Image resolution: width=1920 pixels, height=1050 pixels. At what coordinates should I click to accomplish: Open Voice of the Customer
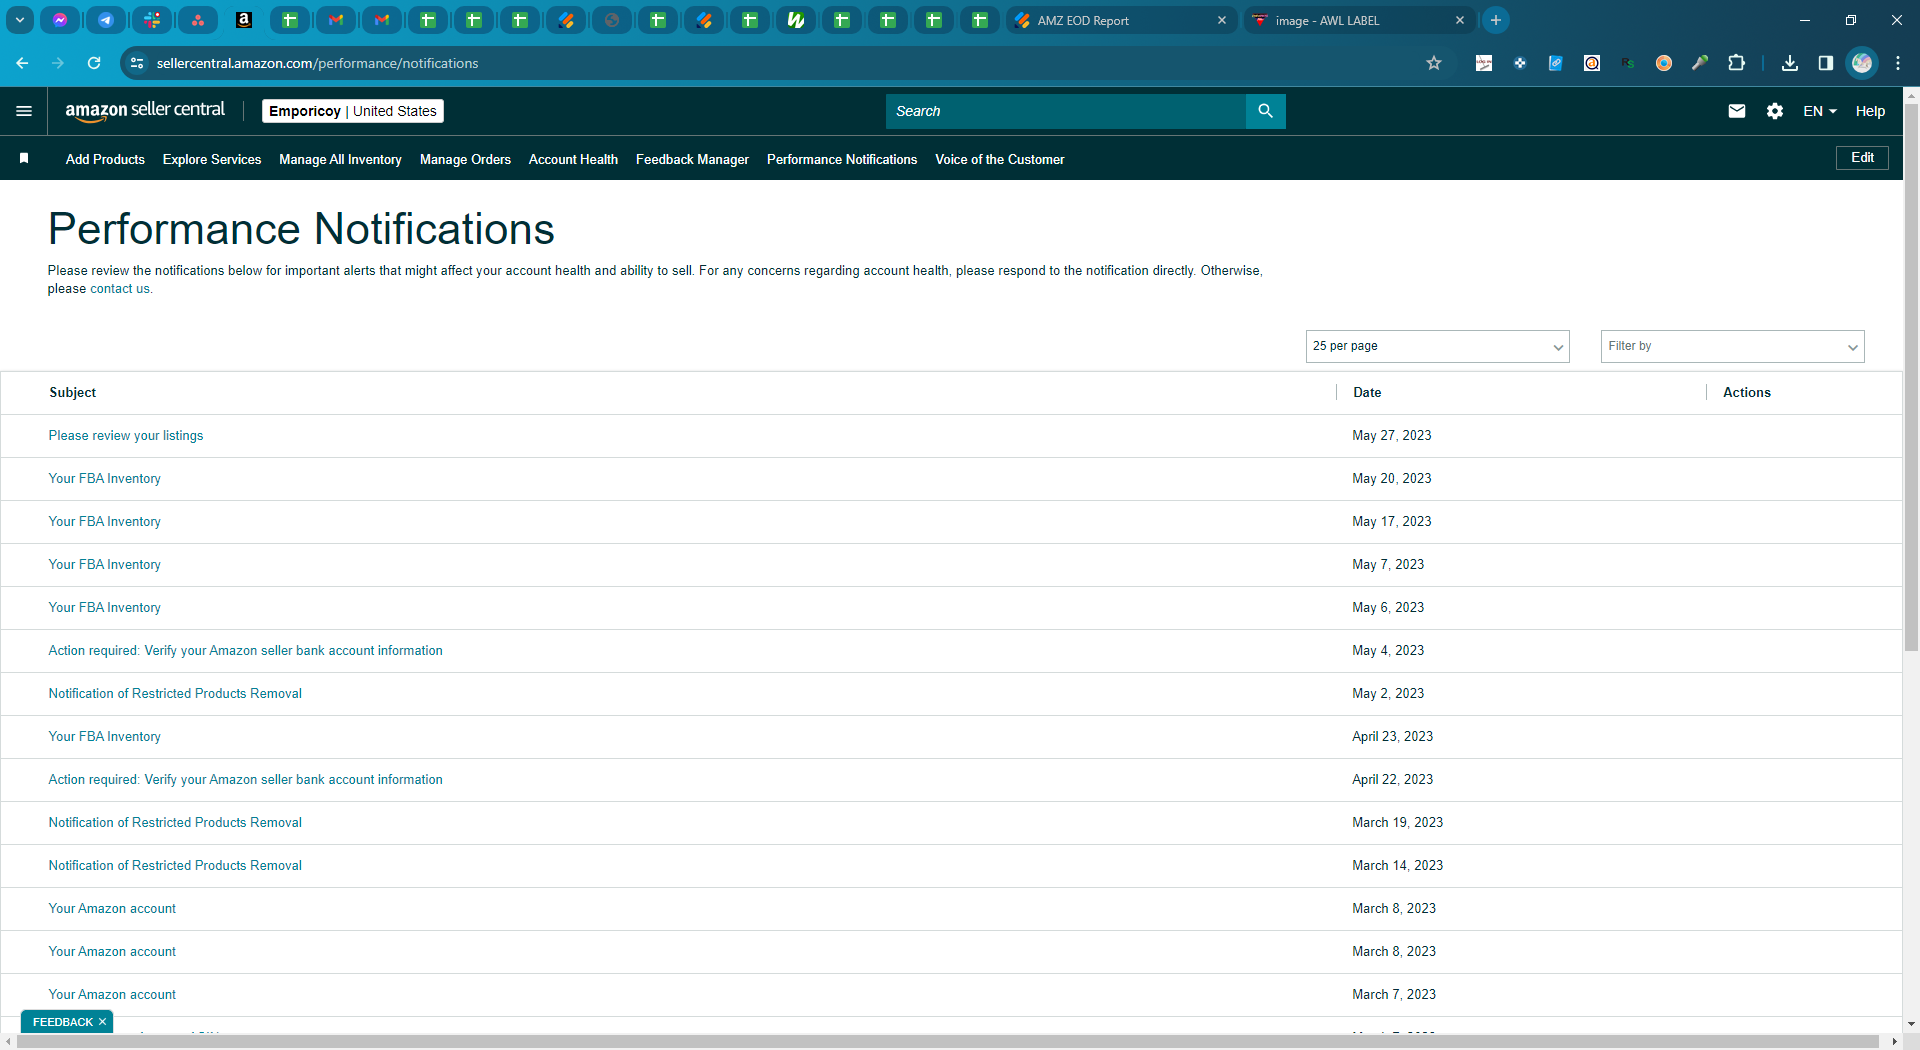[1000, 159]
